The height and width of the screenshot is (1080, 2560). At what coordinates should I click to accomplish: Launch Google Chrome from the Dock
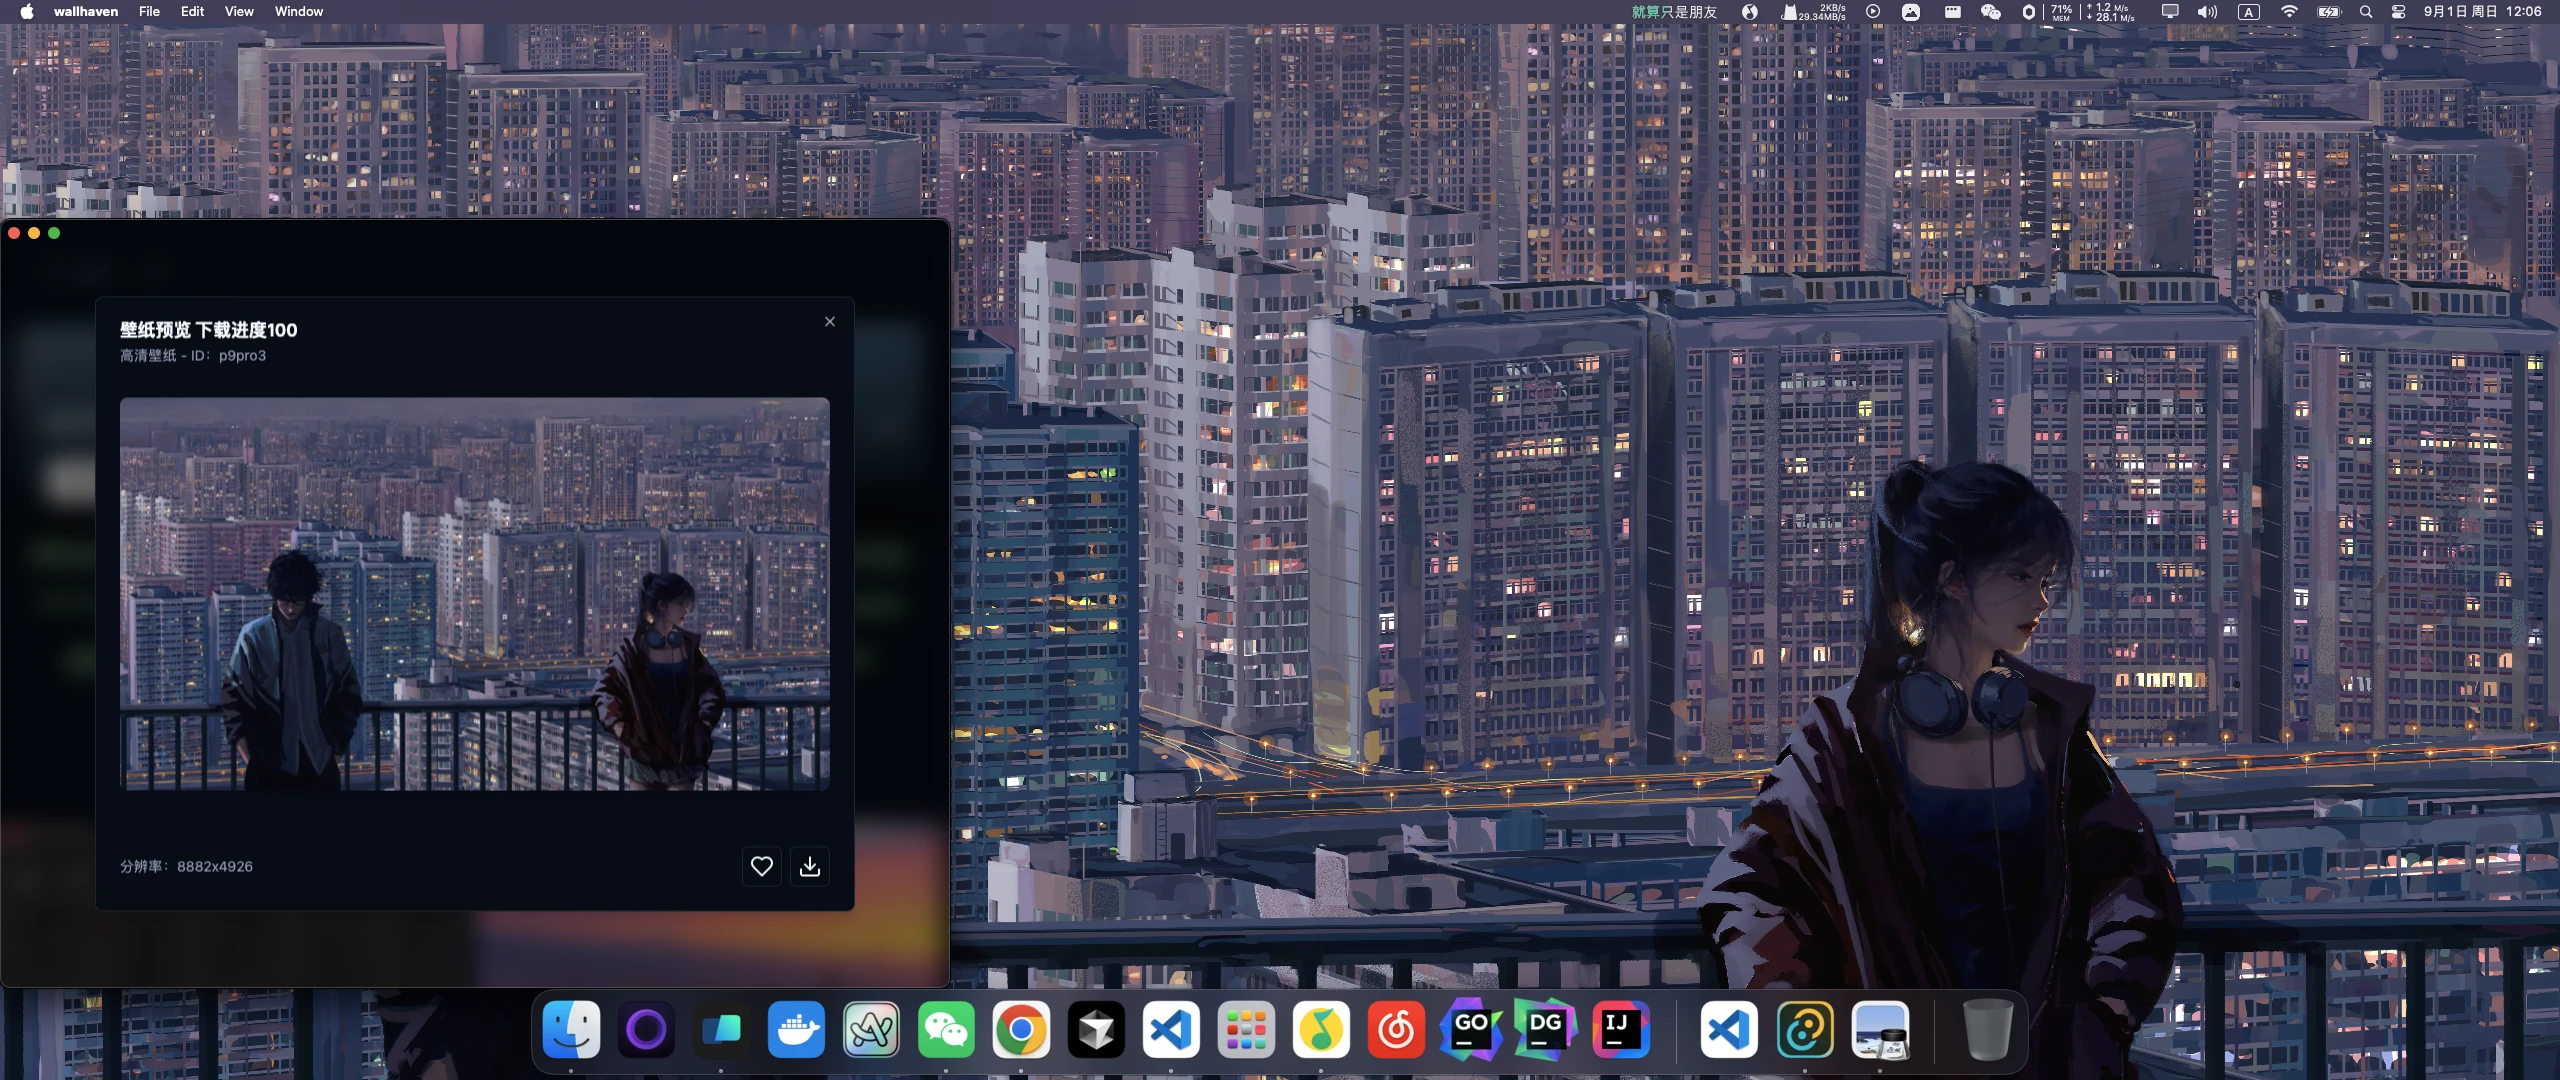(1021, 1029)
